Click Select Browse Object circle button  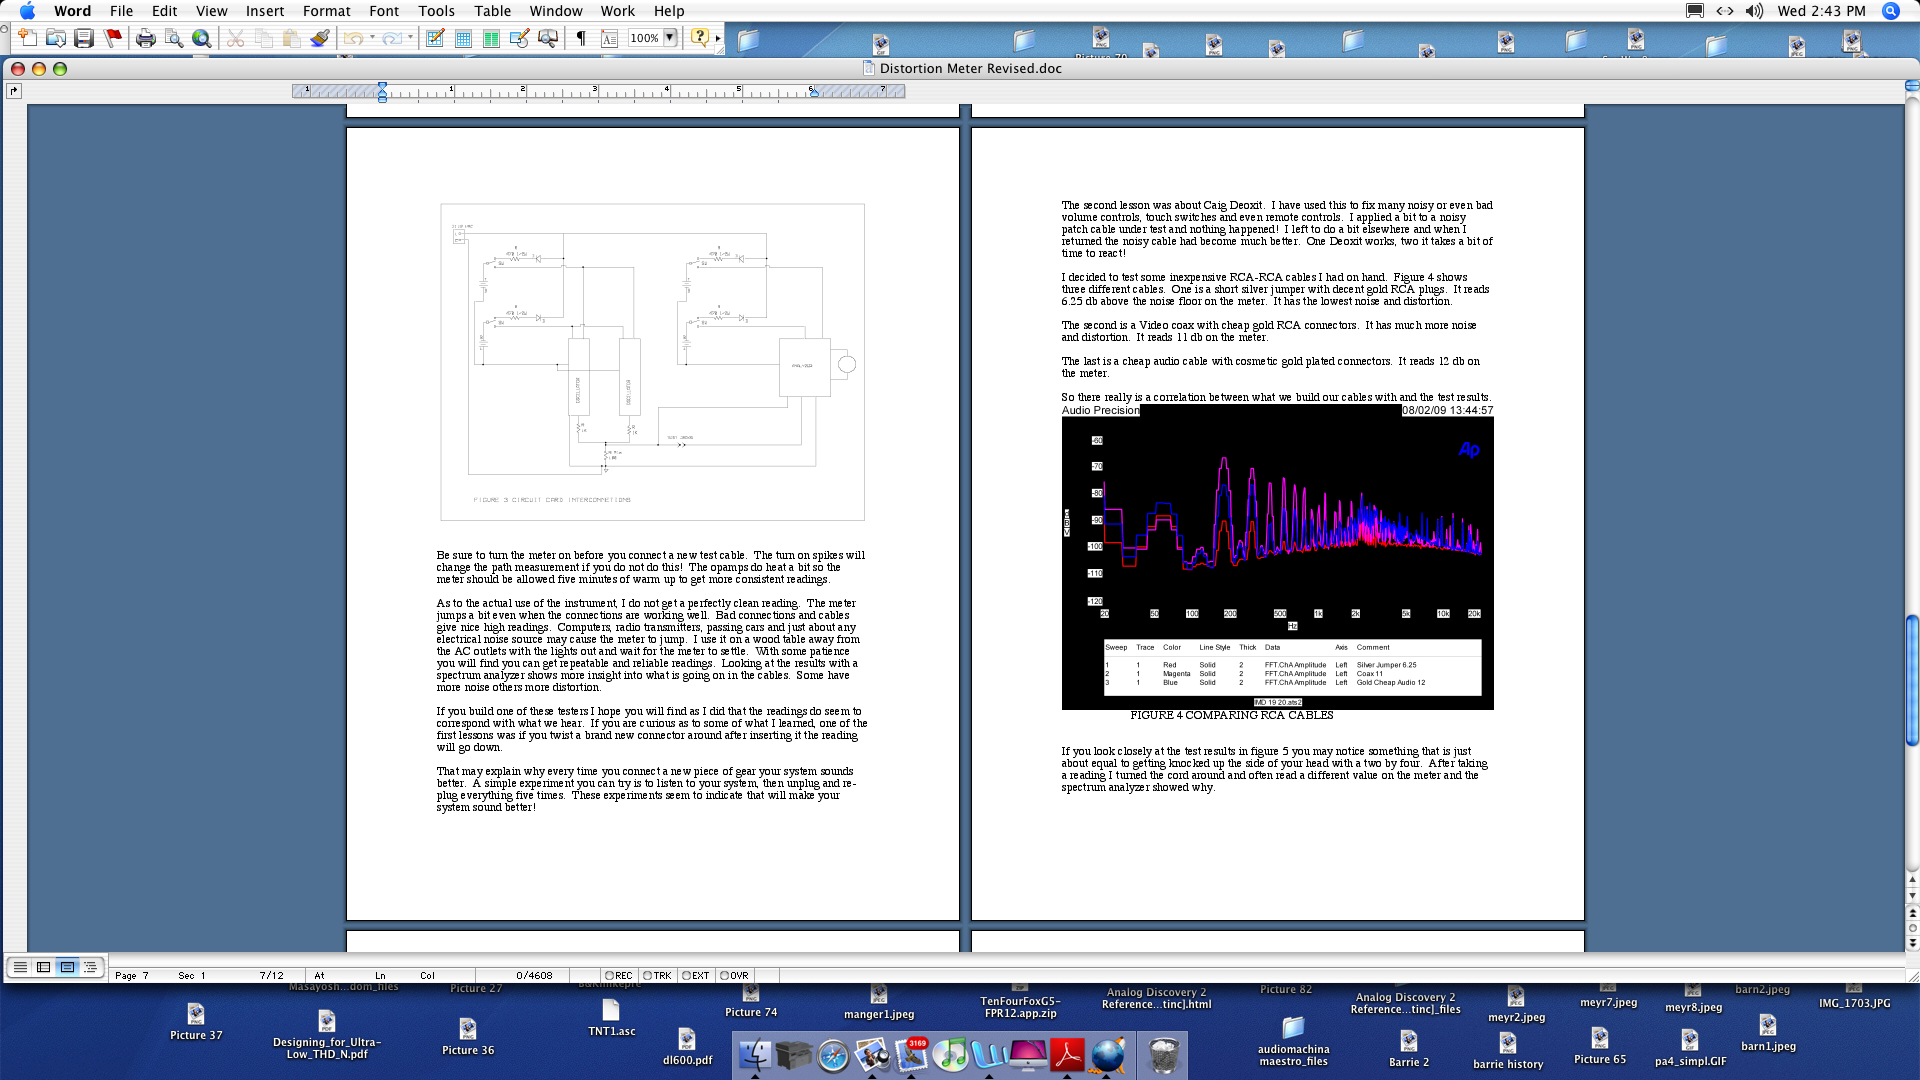[1912, 927]
